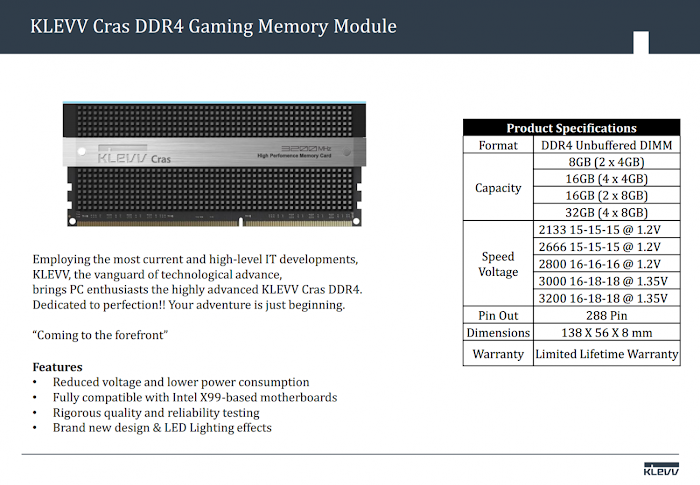The width and height of the screenshot is (700, 485).
Task: Click the Features heading
Action: coord(58,367)
